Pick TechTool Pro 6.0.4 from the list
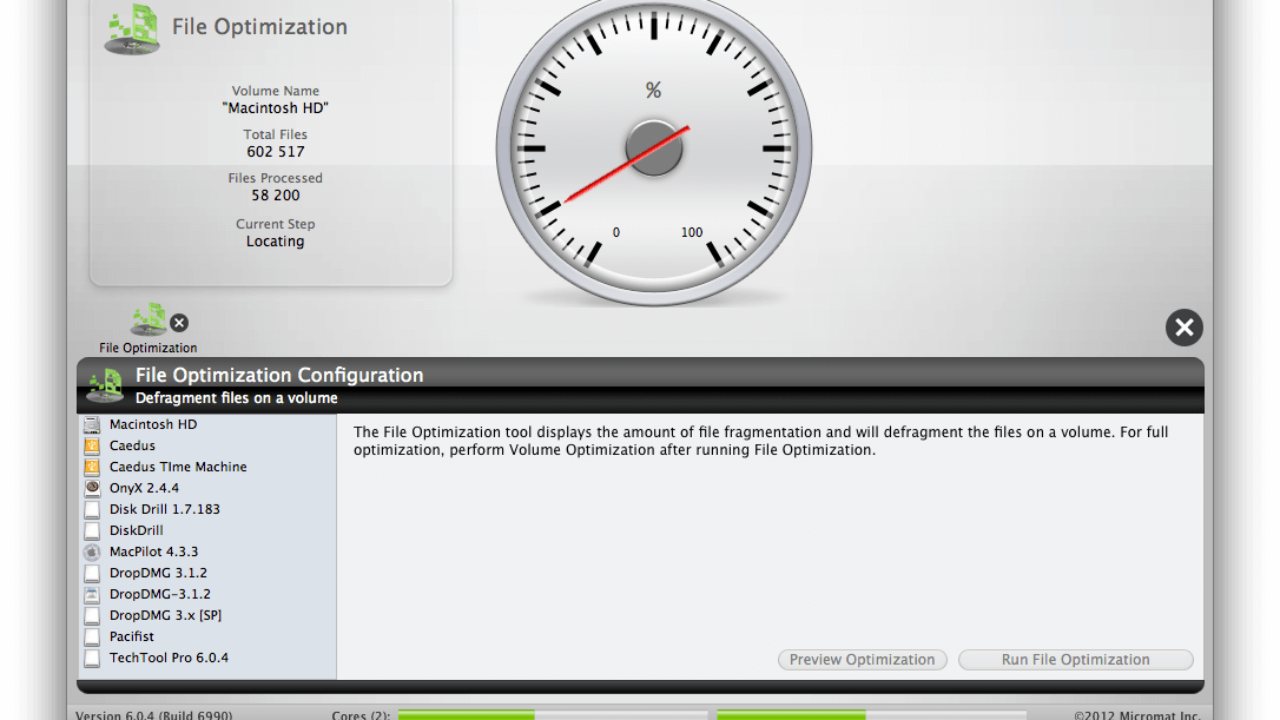The height and width of the screenshot is (720, 1280). [169, 657]
